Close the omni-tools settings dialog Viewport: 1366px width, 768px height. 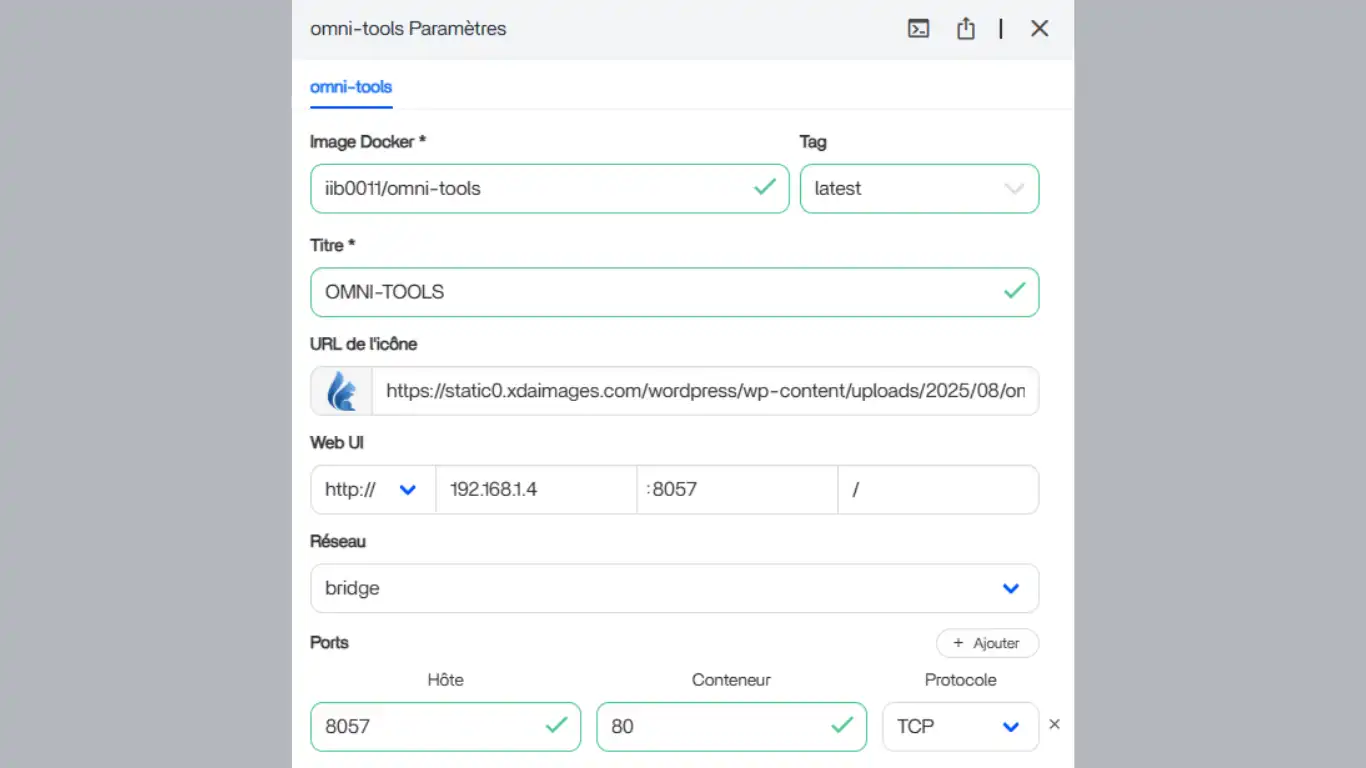pyautogui.click(x=1039, y=29)
